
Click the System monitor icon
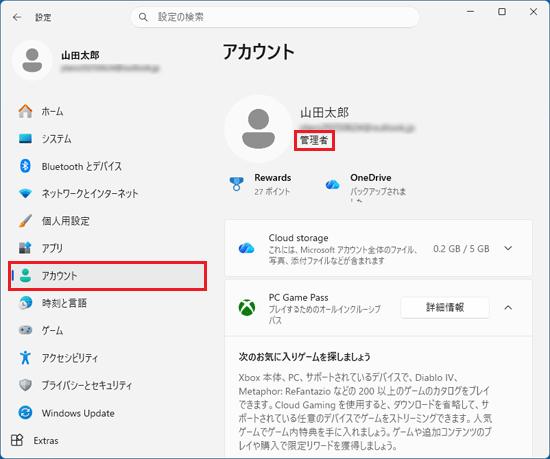pos(25,139)
